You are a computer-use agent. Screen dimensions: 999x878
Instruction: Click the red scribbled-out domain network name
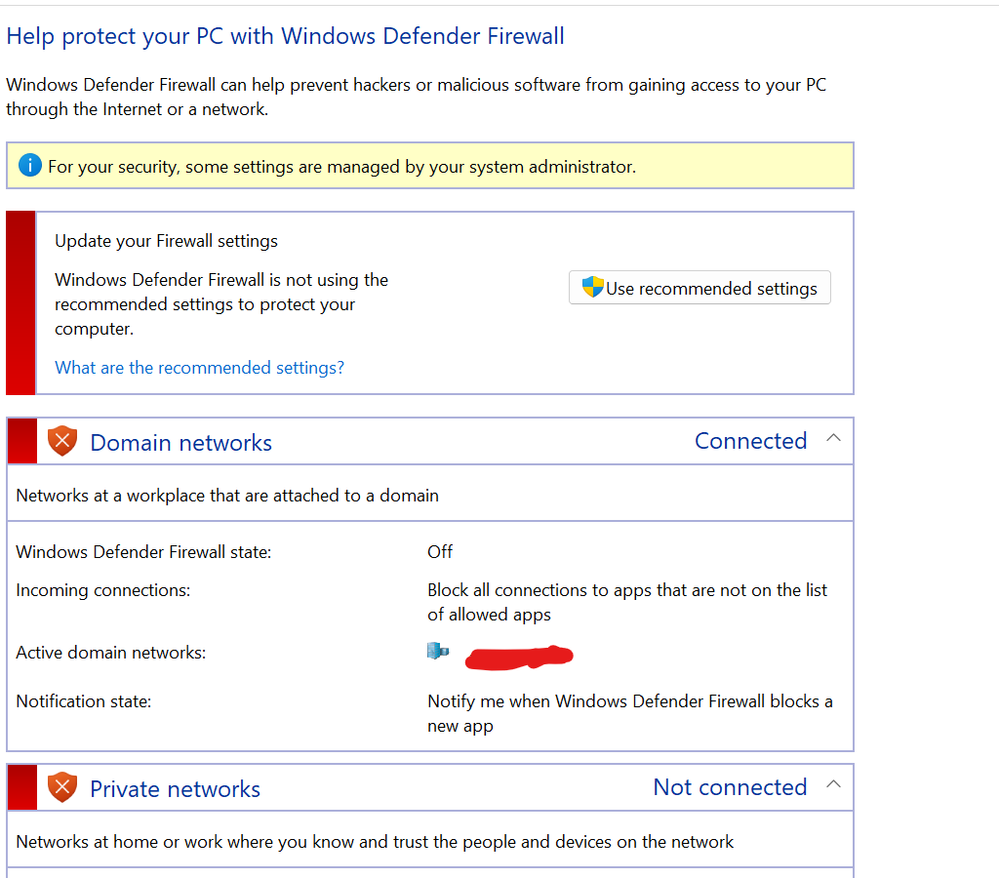coord(518,656)
